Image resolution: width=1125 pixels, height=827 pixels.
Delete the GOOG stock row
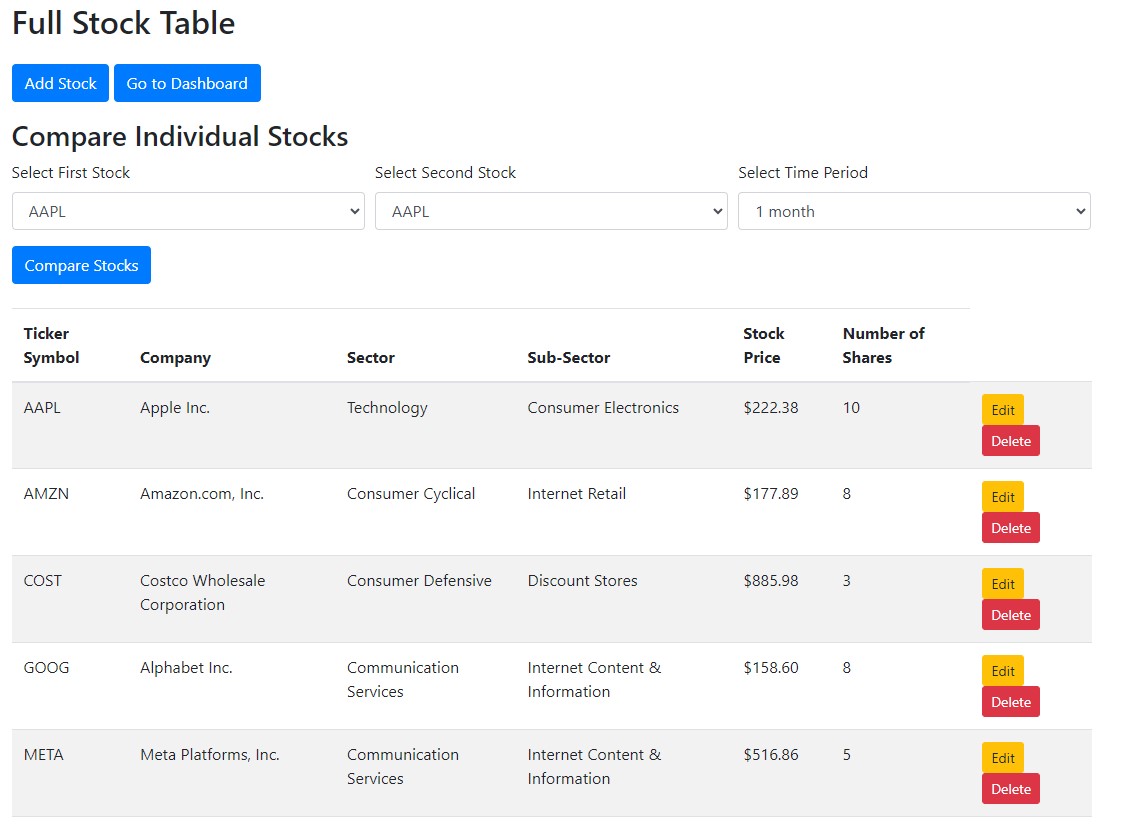click(x=1010, y=702)
